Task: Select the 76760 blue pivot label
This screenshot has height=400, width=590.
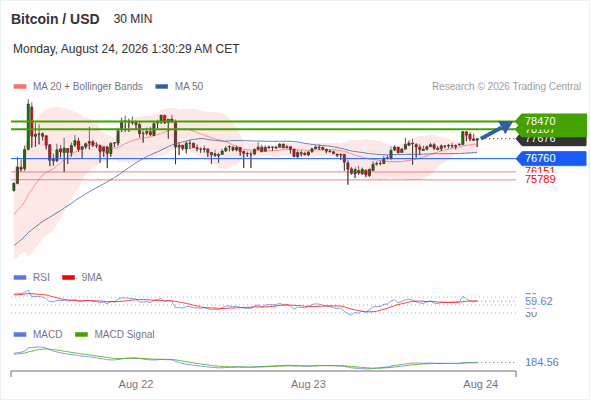Action: pyautogui.click(x=552, y=158)
